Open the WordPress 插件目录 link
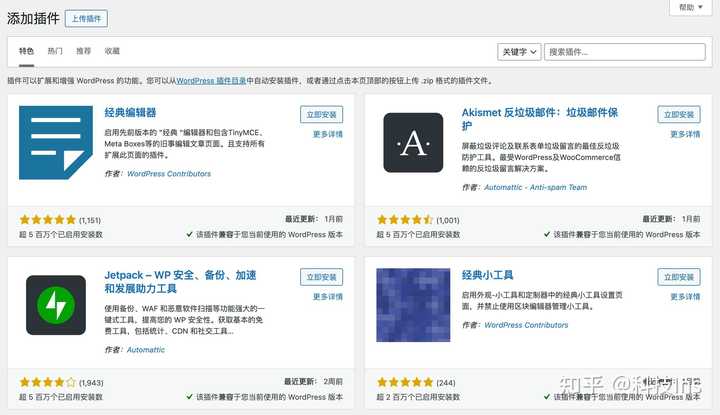 [211, 81]
